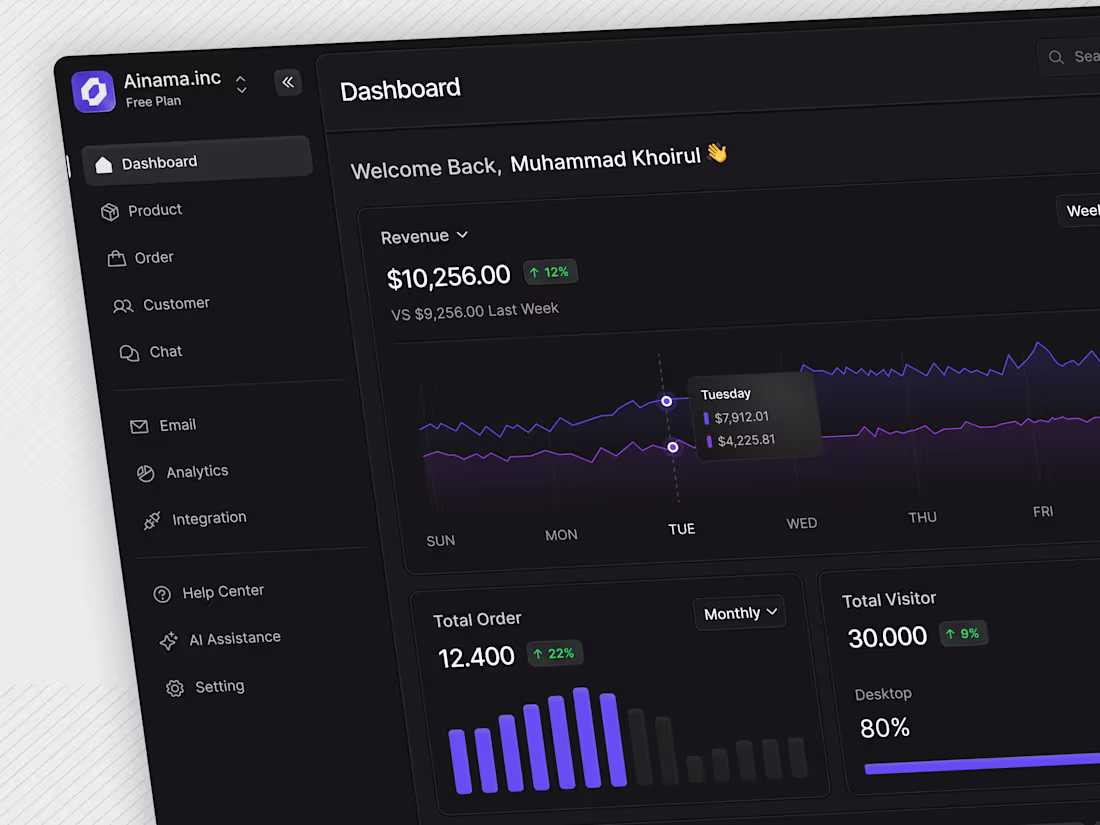1100x825 pixels.
Task: Open the Integration page
Action: point(208,518)
